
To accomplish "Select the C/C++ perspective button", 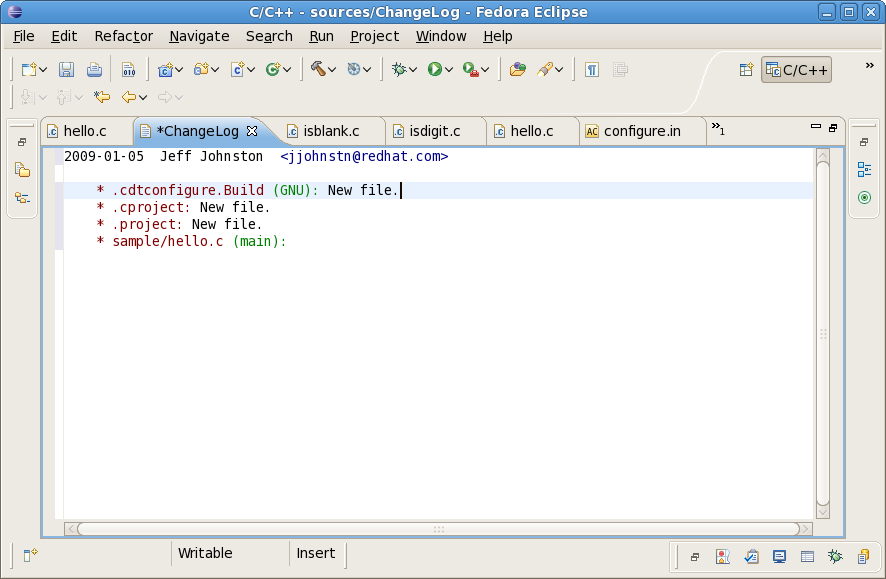I will (x=796, y=69).
